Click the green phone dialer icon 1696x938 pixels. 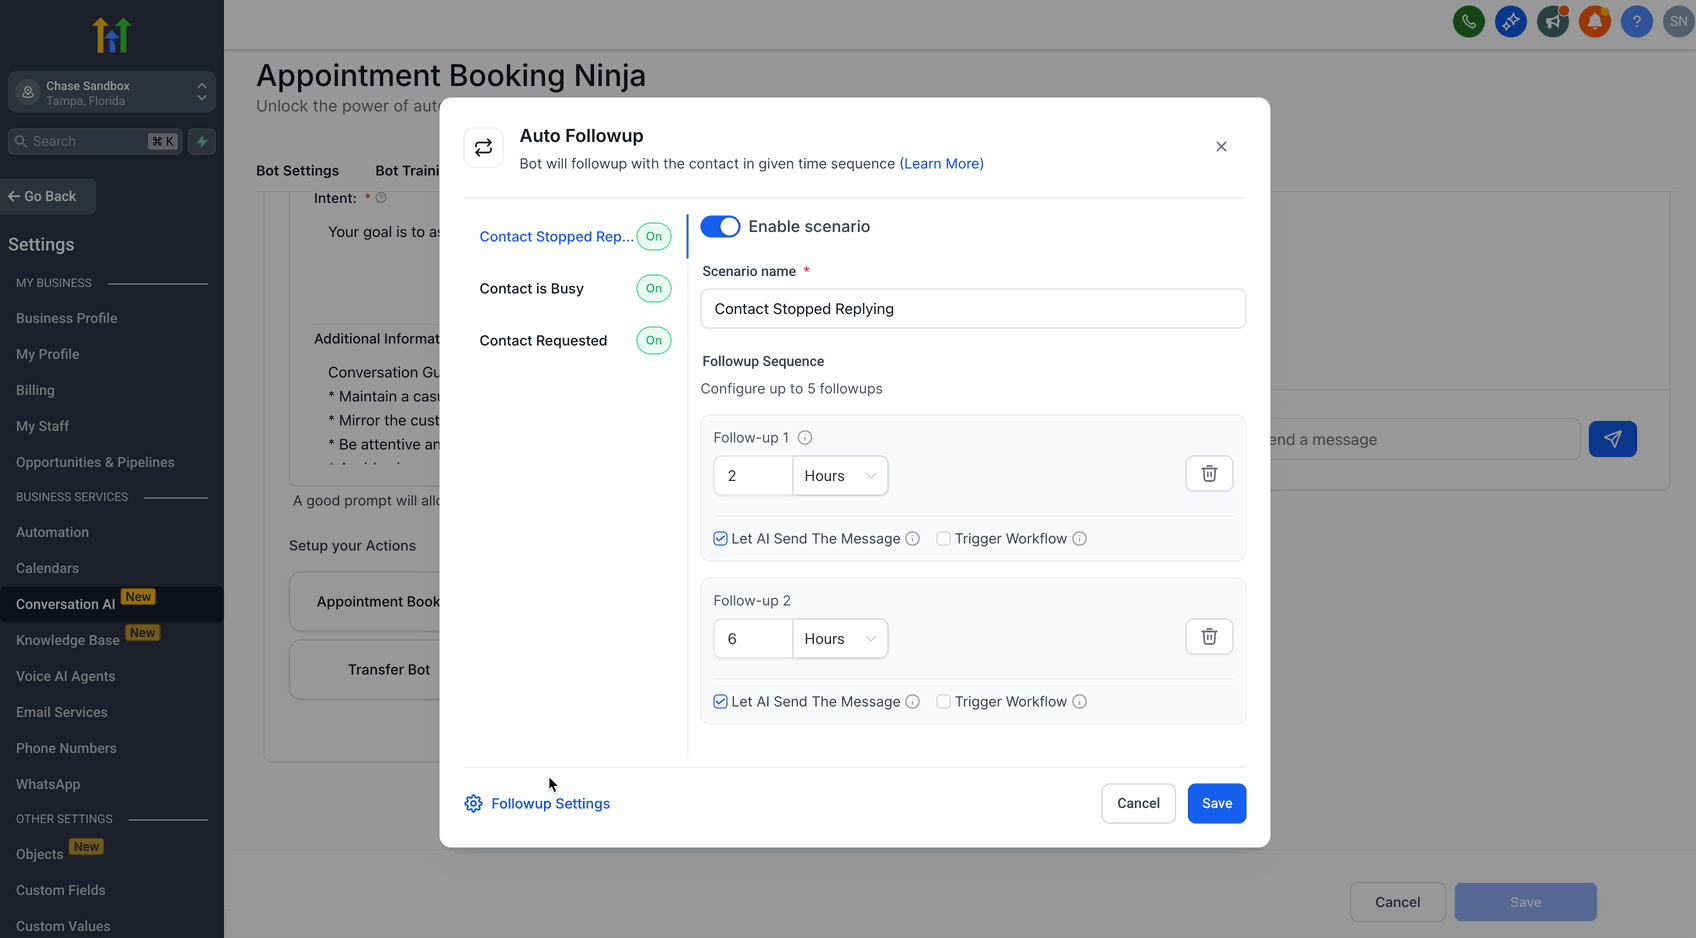pyautogui.click(x=1468, y=21)
